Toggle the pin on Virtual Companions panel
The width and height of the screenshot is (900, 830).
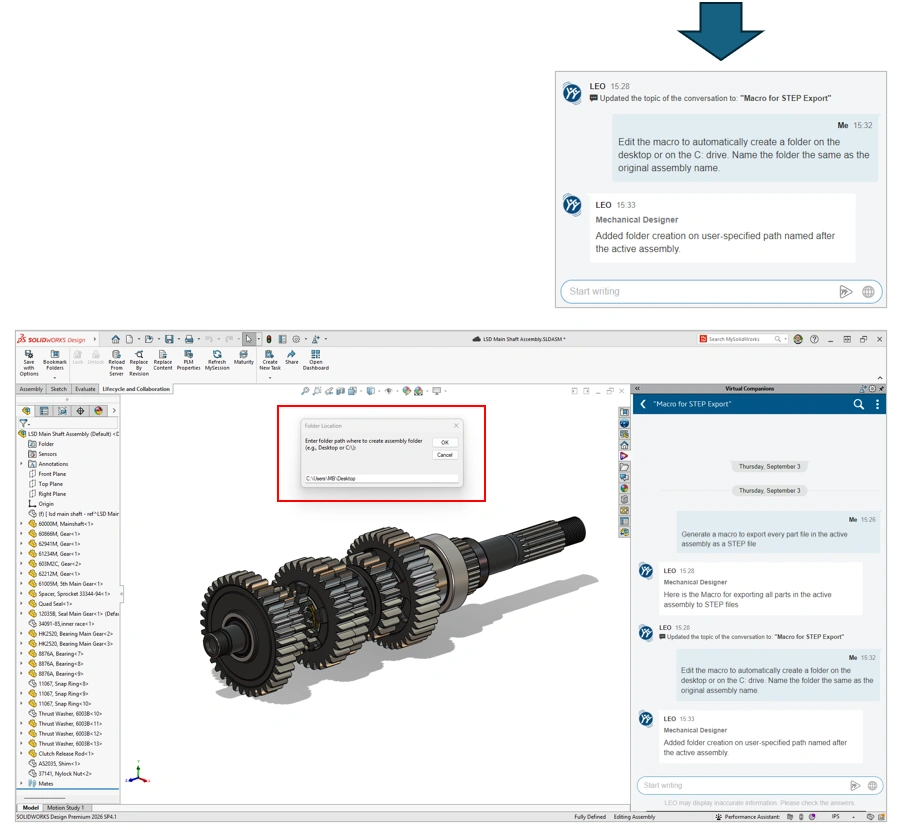882,389
